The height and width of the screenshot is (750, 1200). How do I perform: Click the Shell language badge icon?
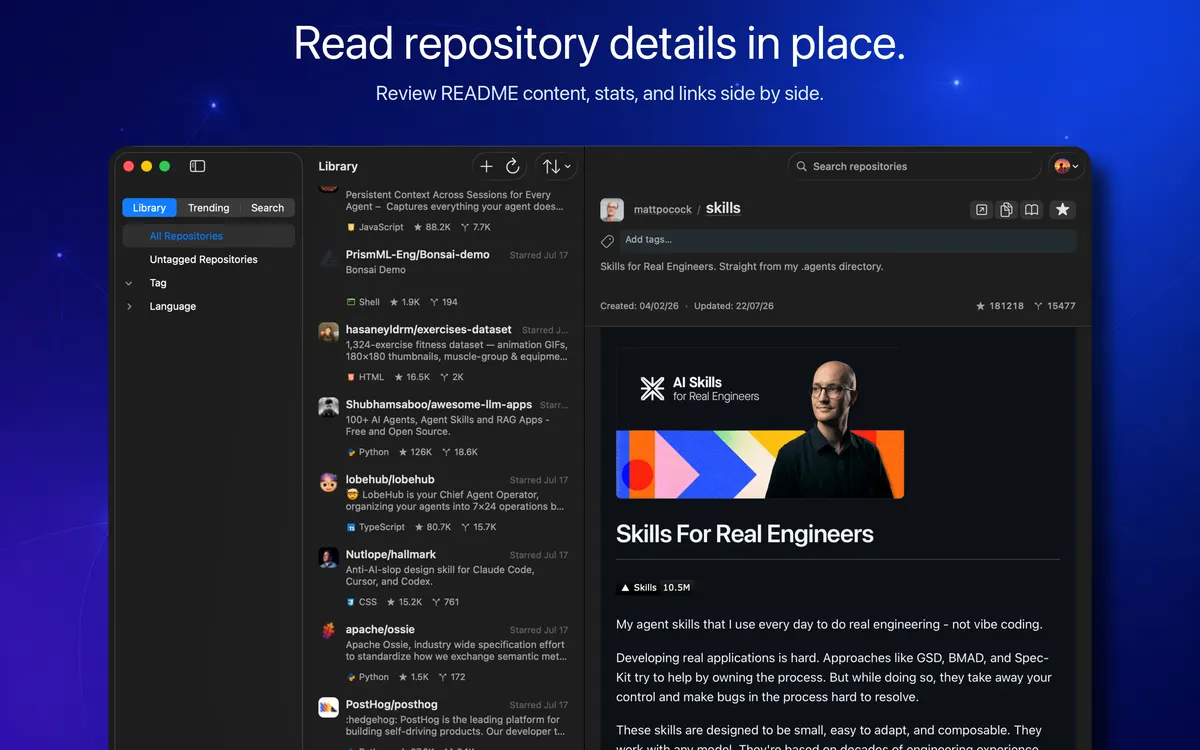tap(351, 302)
